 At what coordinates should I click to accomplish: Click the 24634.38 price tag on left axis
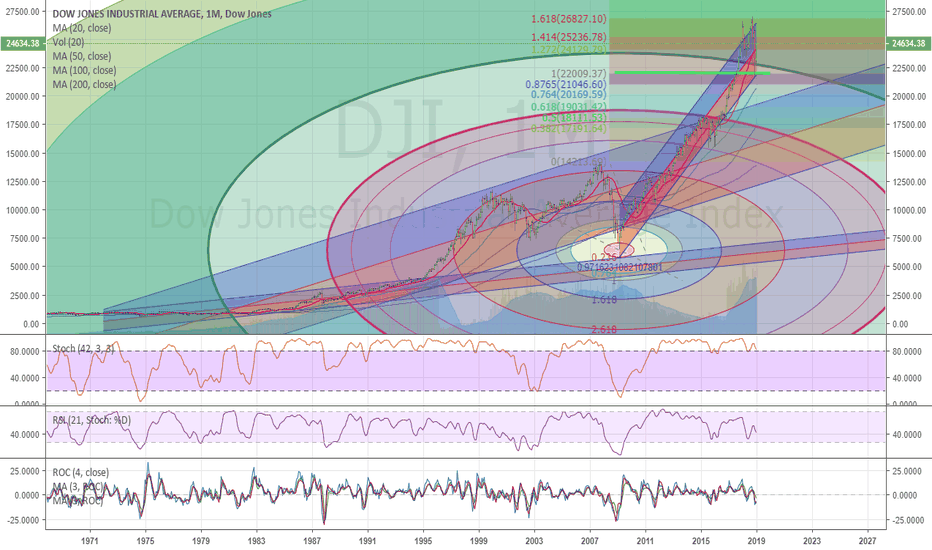pyautogui.click(x=24, y=43)
